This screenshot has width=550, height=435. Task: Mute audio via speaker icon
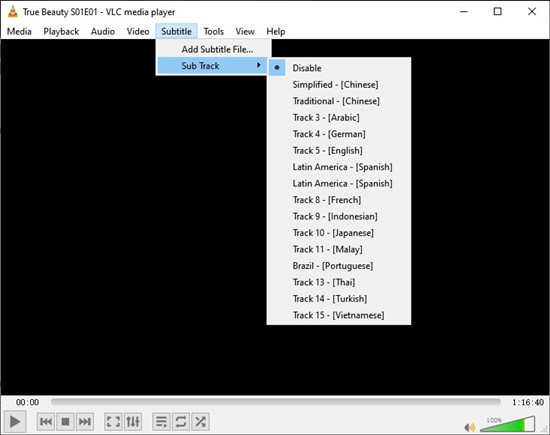click(469, 427)
